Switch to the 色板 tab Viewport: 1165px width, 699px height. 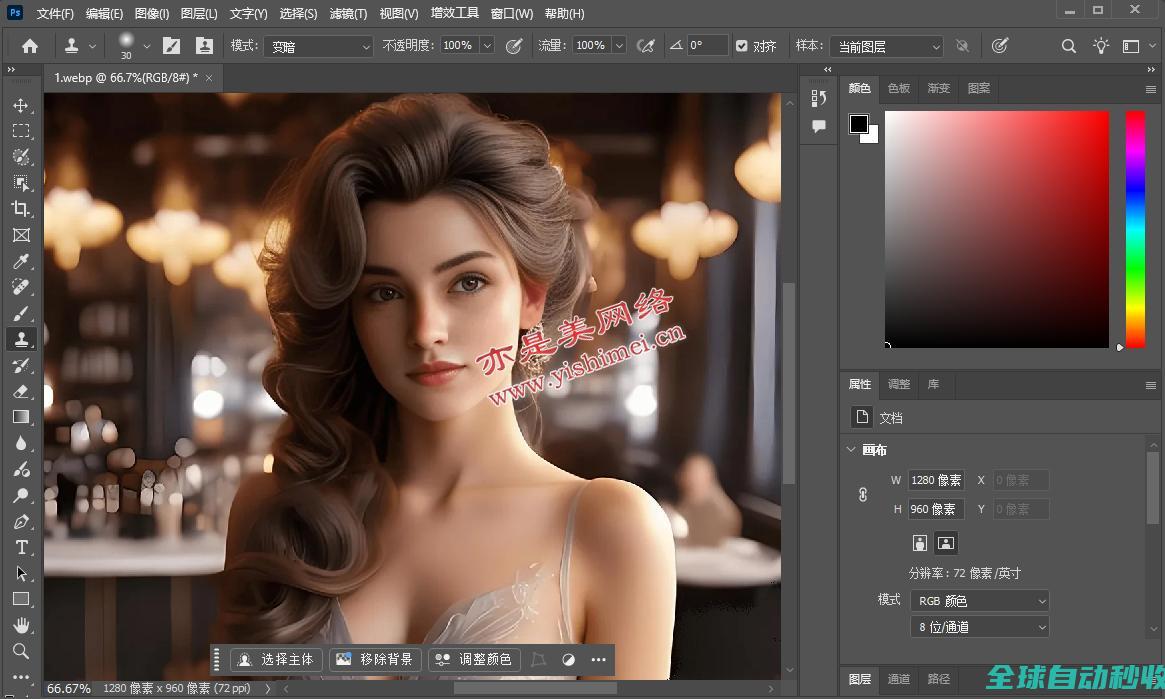click(x=899, y=88)
